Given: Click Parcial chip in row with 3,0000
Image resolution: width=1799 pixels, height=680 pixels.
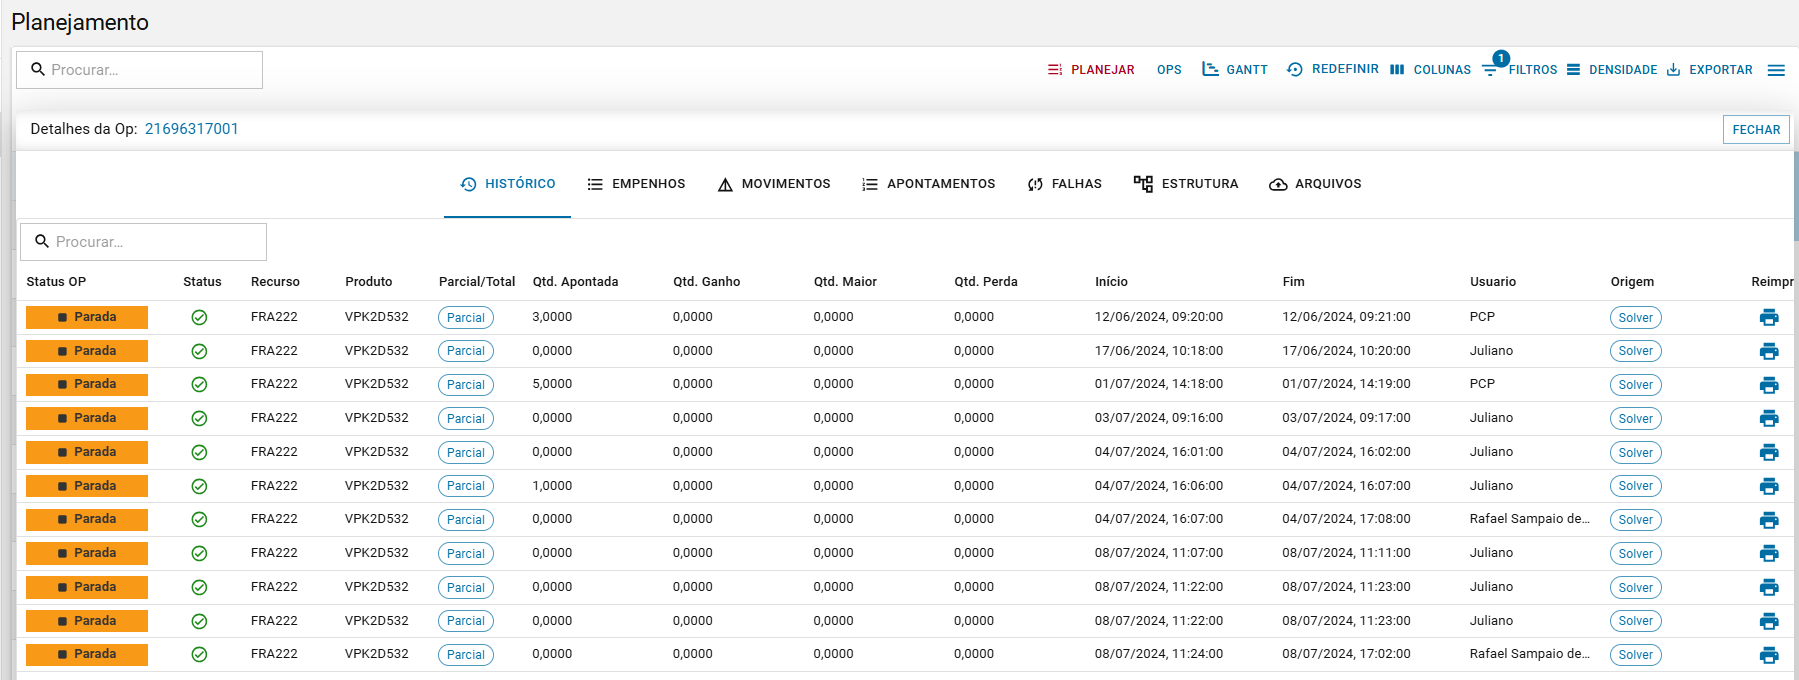Looking at the screenshot, I should pyautogui.click(x=466, y=318).
